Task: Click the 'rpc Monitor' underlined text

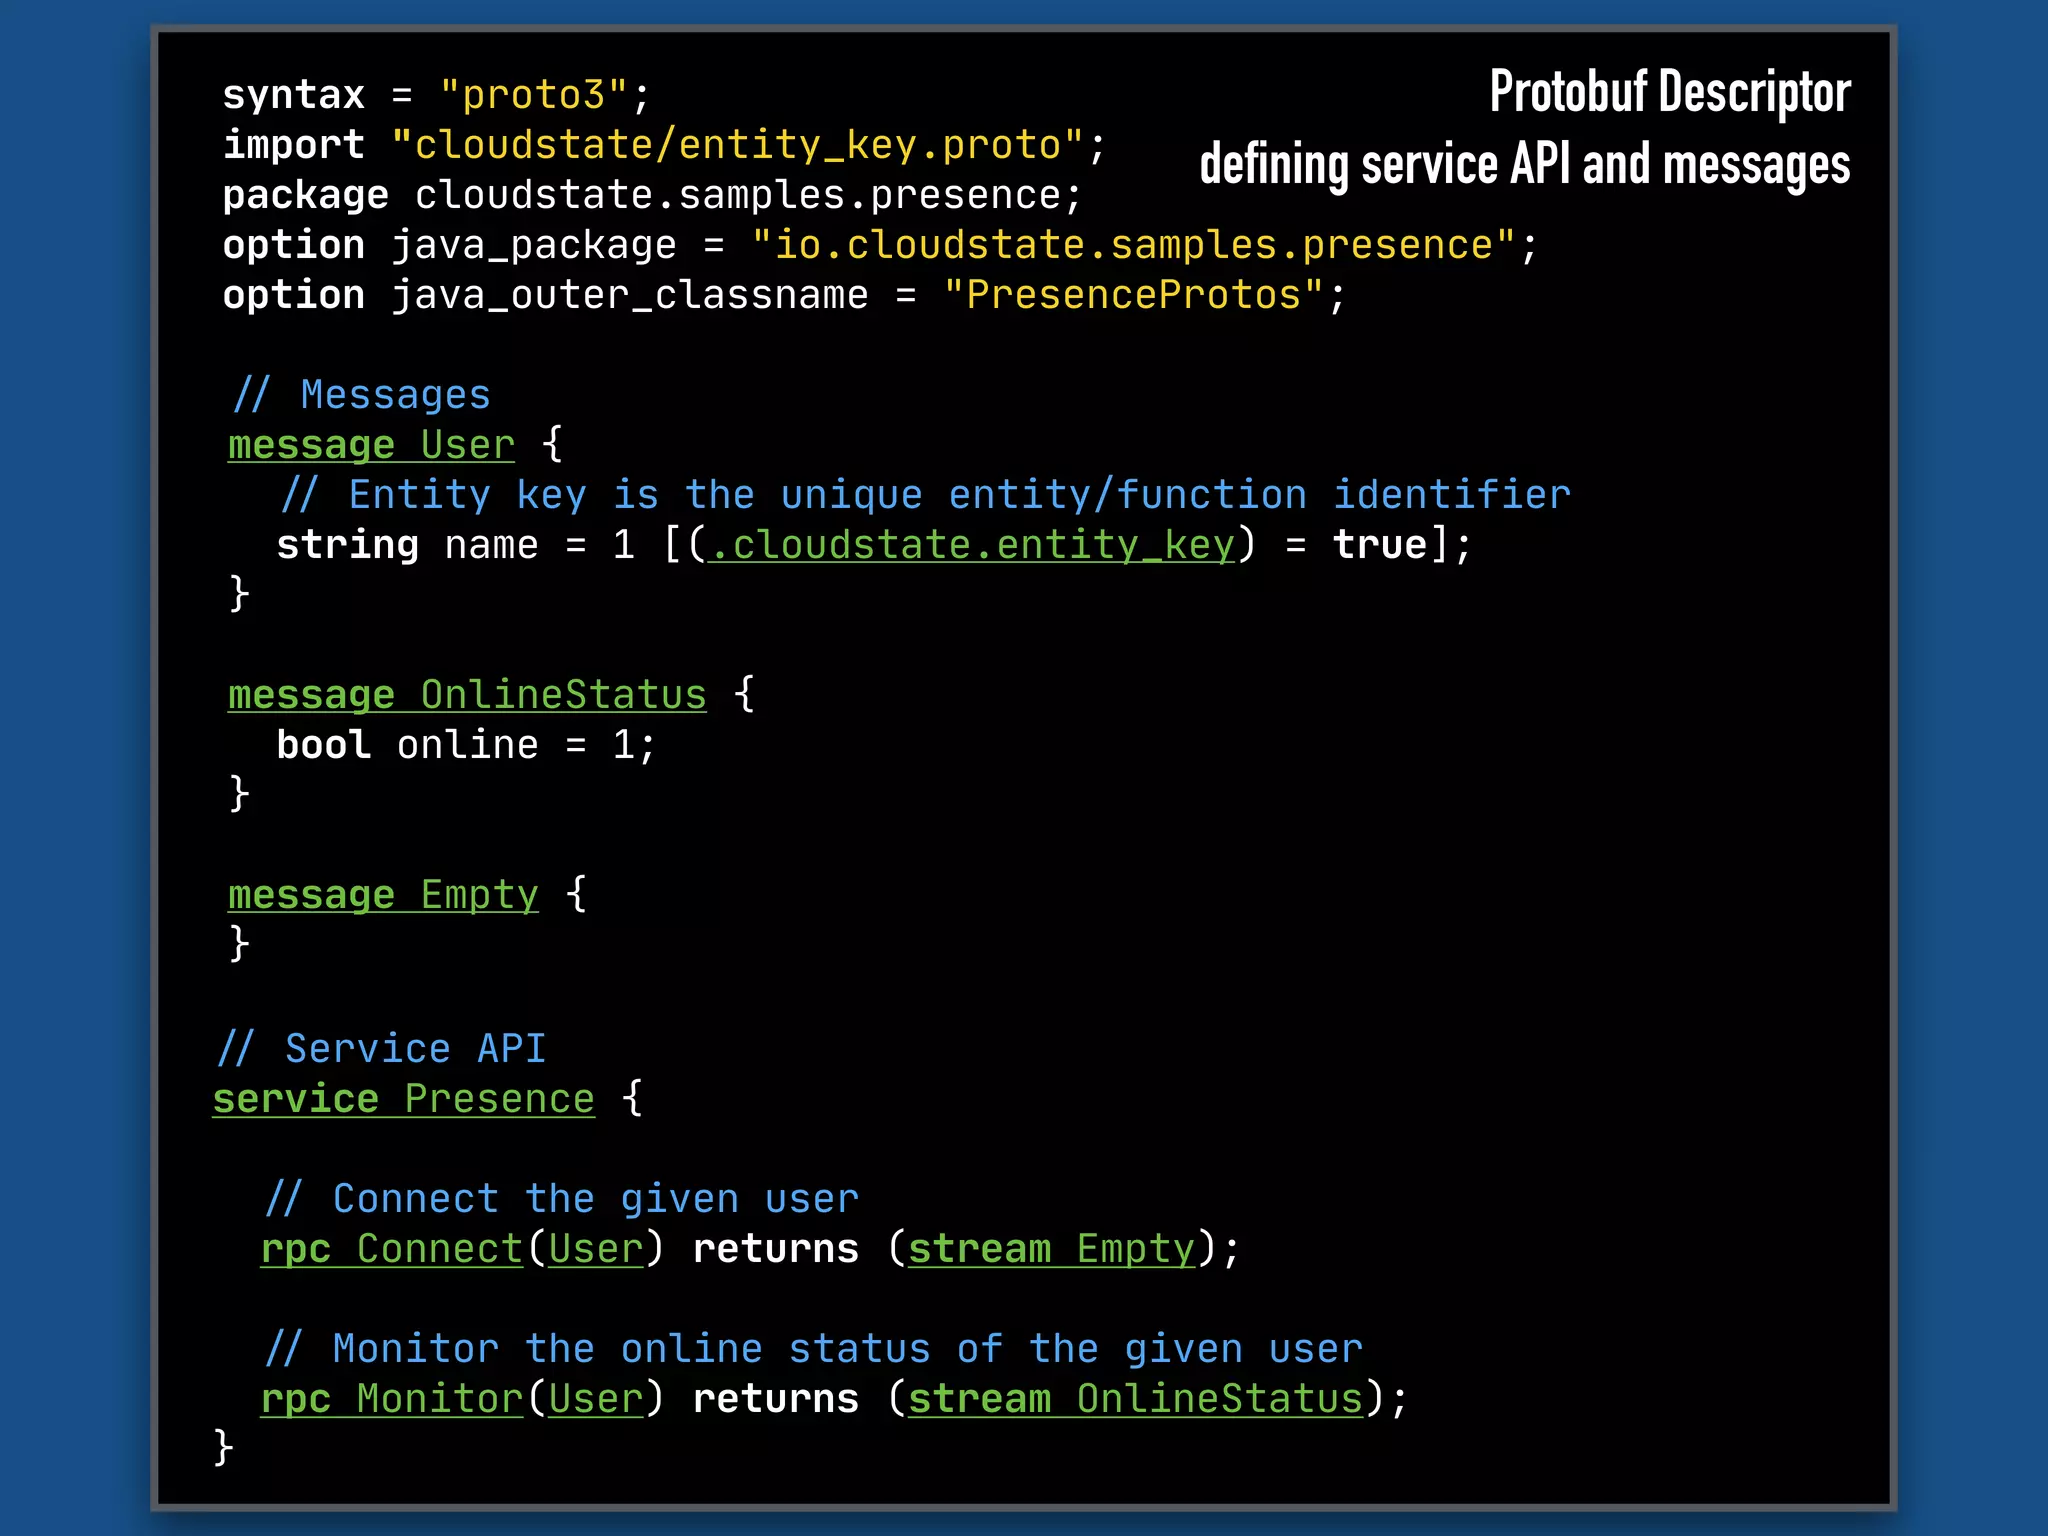Action: 392,1399
